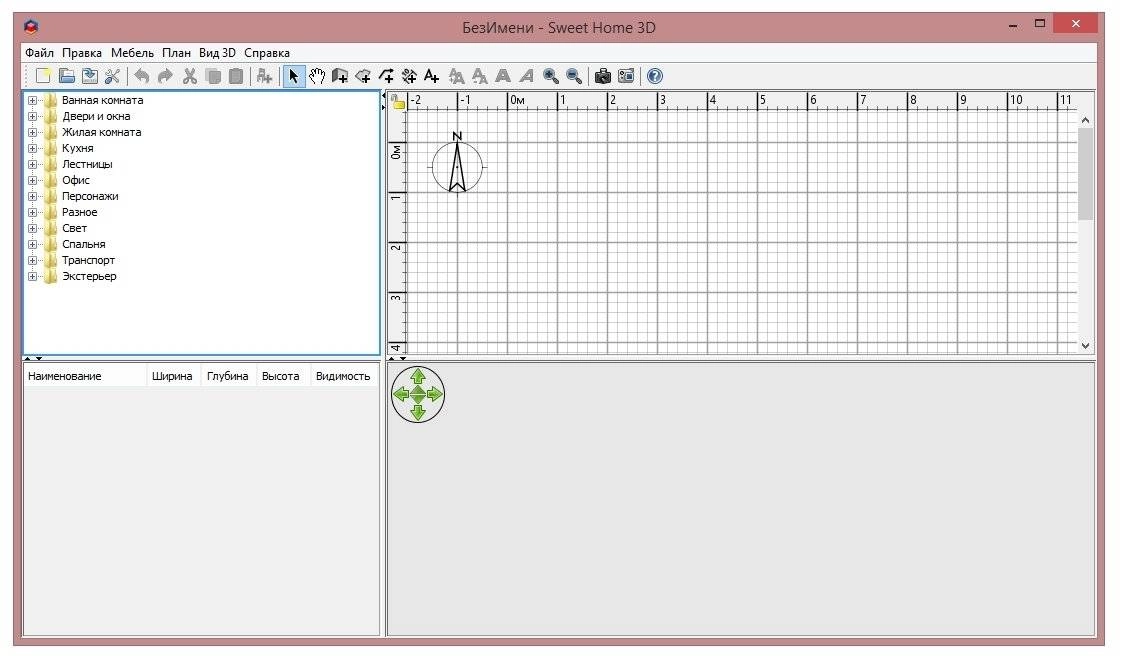Turn 3D view left with left arrow
1122x665 pixels.
[x=401, y=394]
